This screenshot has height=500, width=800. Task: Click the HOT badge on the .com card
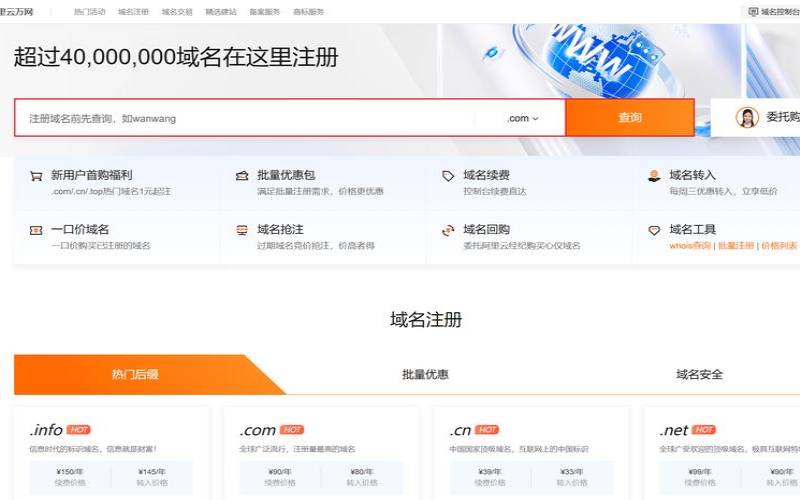[292, 430]
